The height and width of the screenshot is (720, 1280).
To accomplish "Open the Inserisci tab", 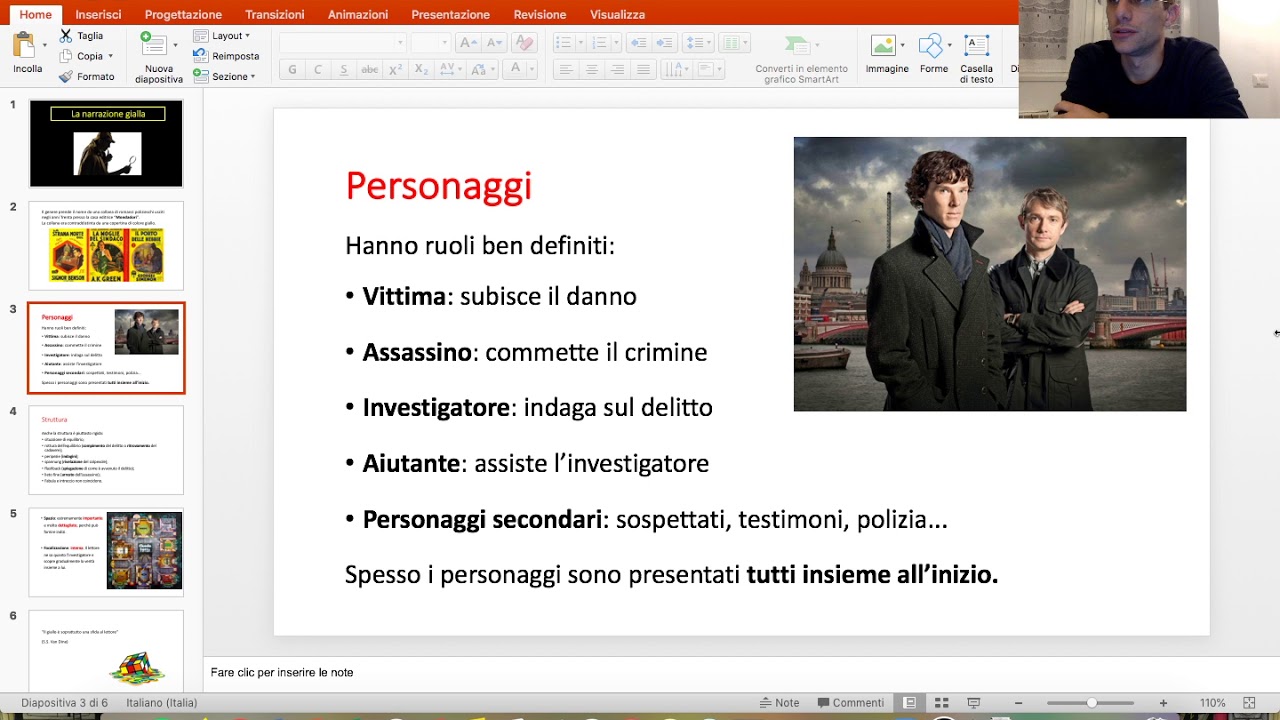I will click(x=98, y=14).
